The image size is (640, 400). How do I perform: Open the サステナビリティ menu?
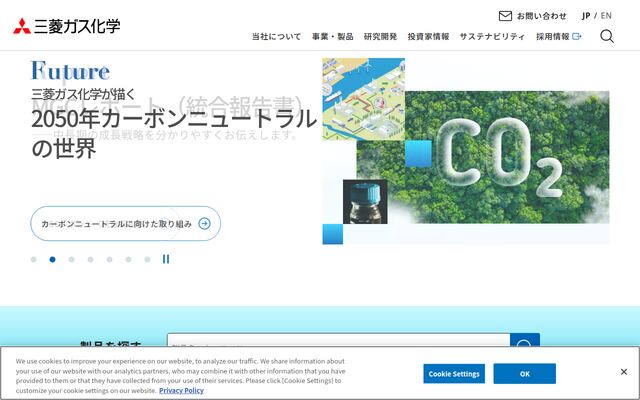(x=492, y=37)
